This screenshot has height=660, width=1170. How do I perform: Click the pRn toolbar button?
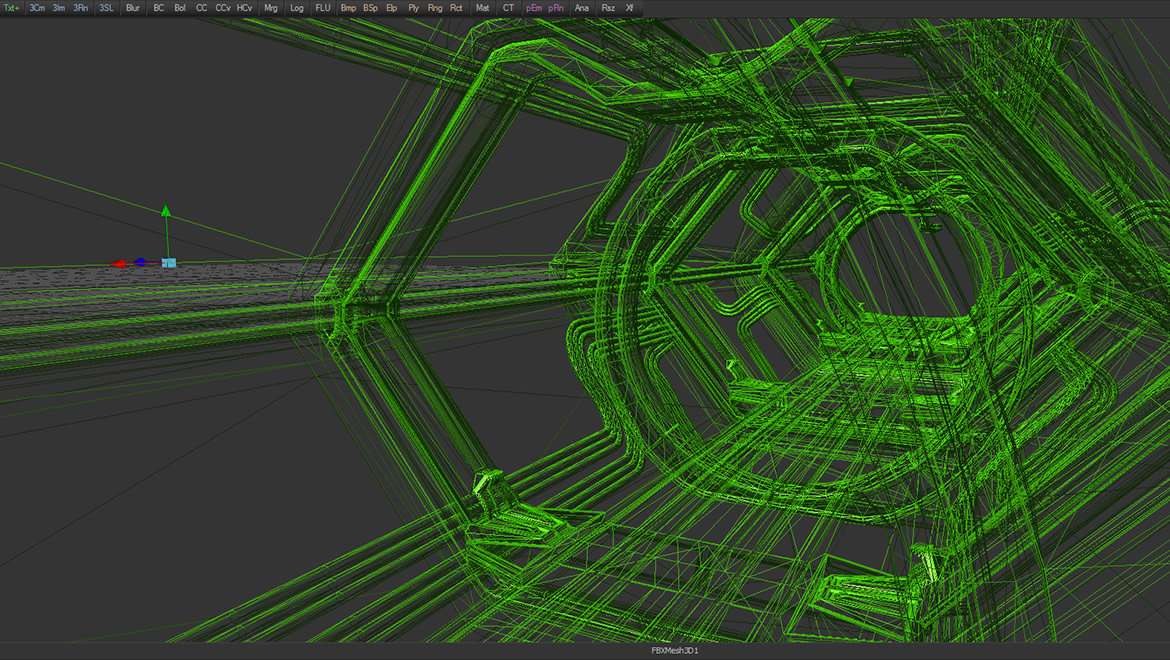point(556,8)
